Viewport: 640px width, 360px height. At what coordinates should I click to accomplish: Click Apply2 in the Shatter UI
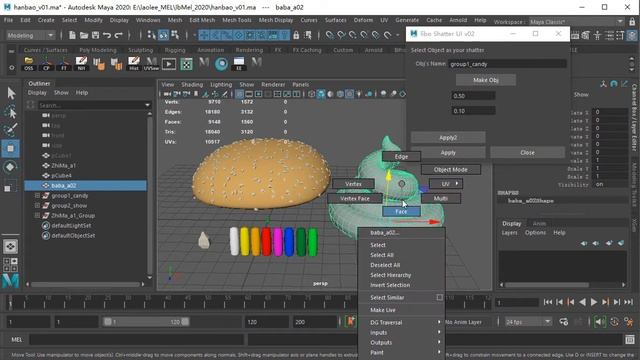[x=448, y=138]
